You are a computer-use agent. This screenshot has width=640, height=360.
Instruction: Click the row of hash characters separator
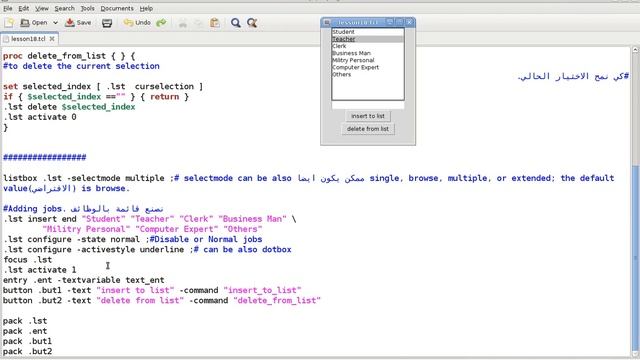(44, 158)
